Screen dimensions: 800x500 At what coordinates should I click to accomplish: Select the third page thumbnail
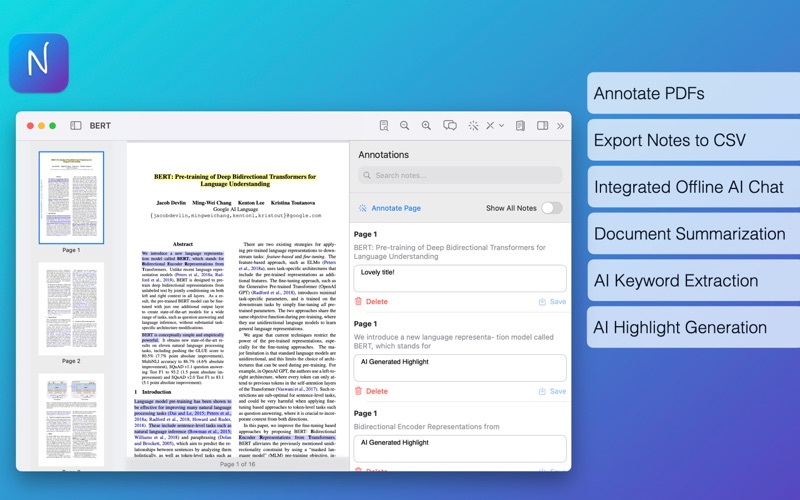coord(71,420)
